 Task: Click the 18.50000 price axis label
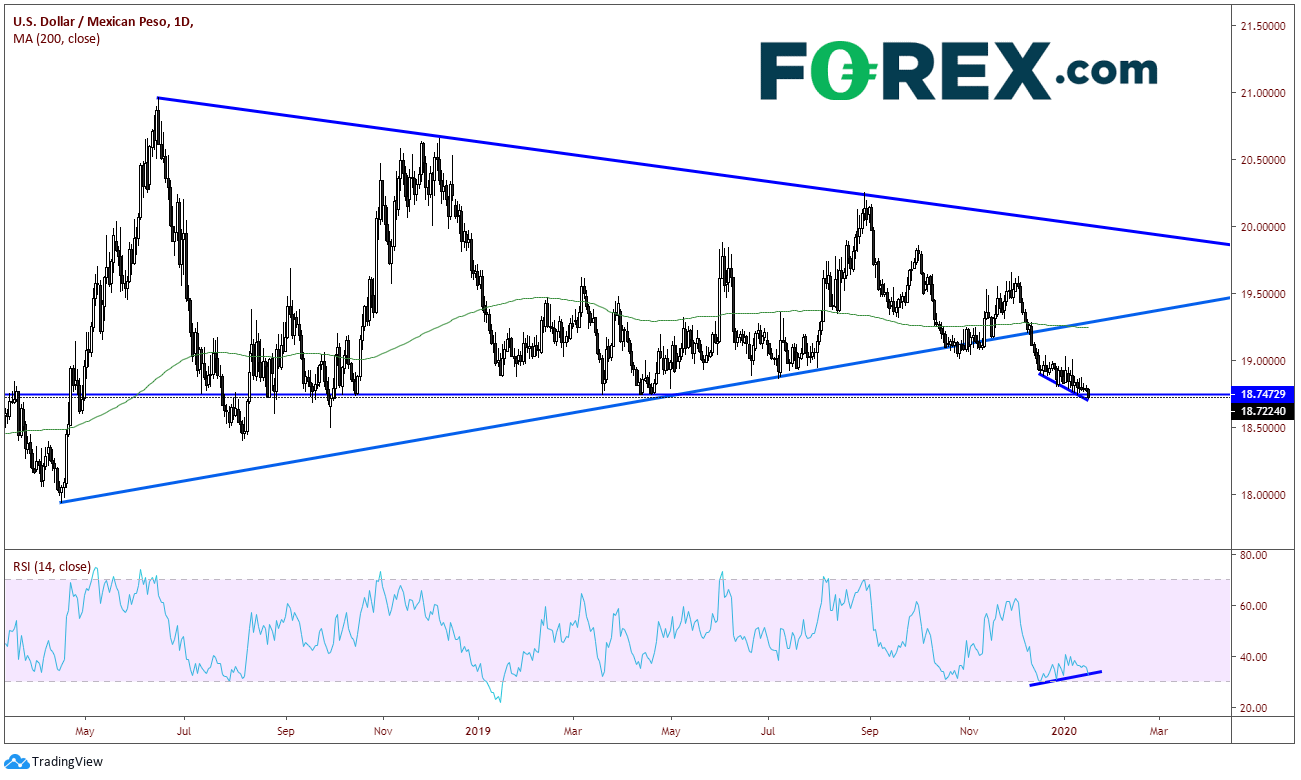coord(1264,428)
